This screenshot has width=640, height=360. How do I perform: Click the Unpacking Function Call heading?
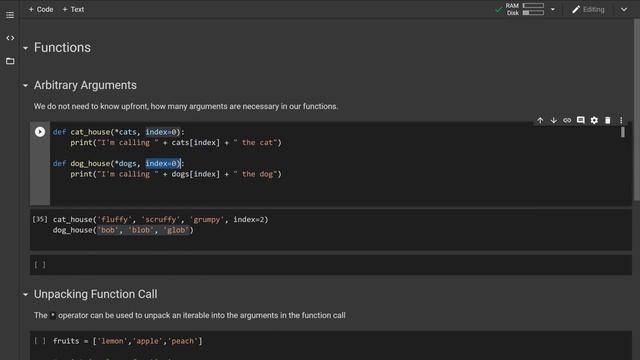[x=96, y=294]
